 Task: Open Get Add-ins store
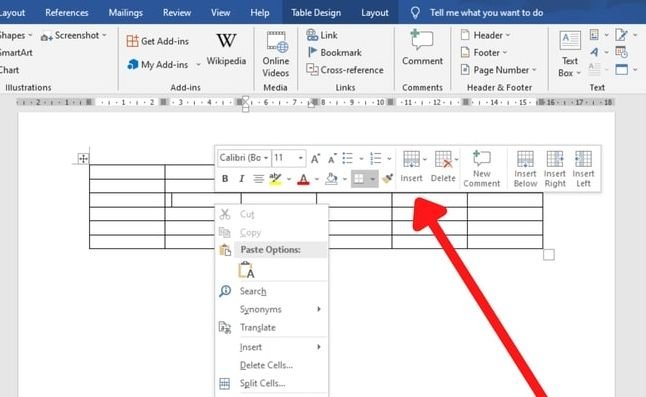pos(158,41)
